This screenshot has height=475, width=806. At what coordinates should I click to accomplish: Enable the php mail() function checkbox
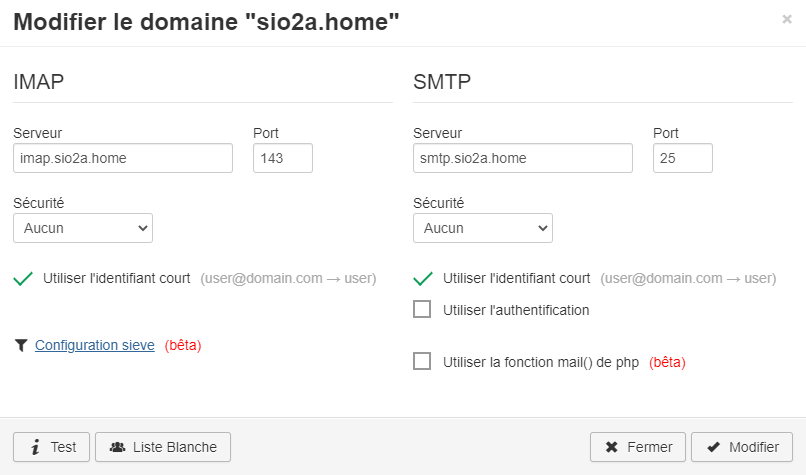click(x=422, y=361)
